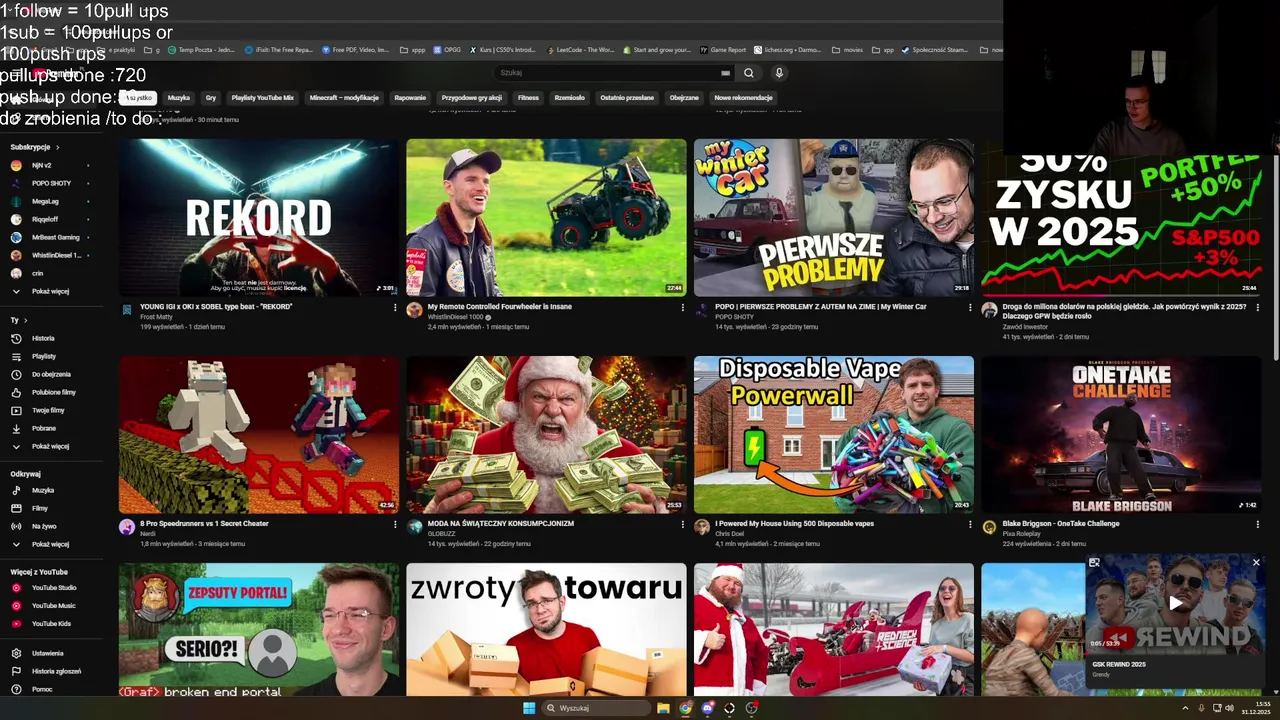Open MrBeast Gaming subscription channel
Screen dimensions: 1280x720
tap(55, 237)
